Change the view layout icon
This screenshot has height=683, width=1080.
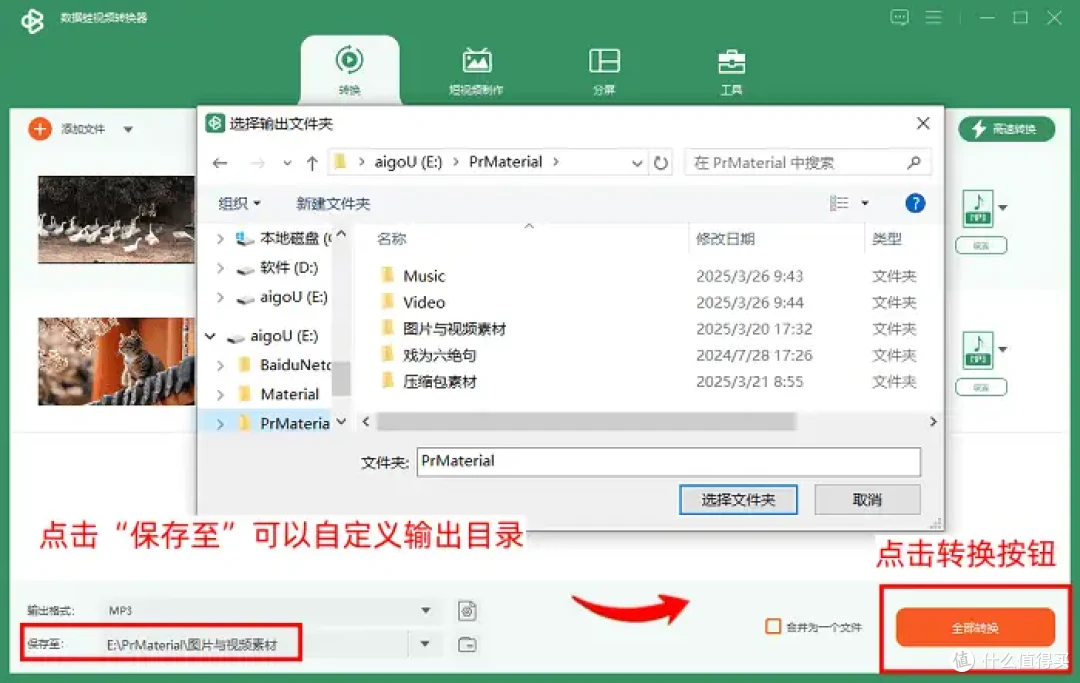click(x=839, y=203)
